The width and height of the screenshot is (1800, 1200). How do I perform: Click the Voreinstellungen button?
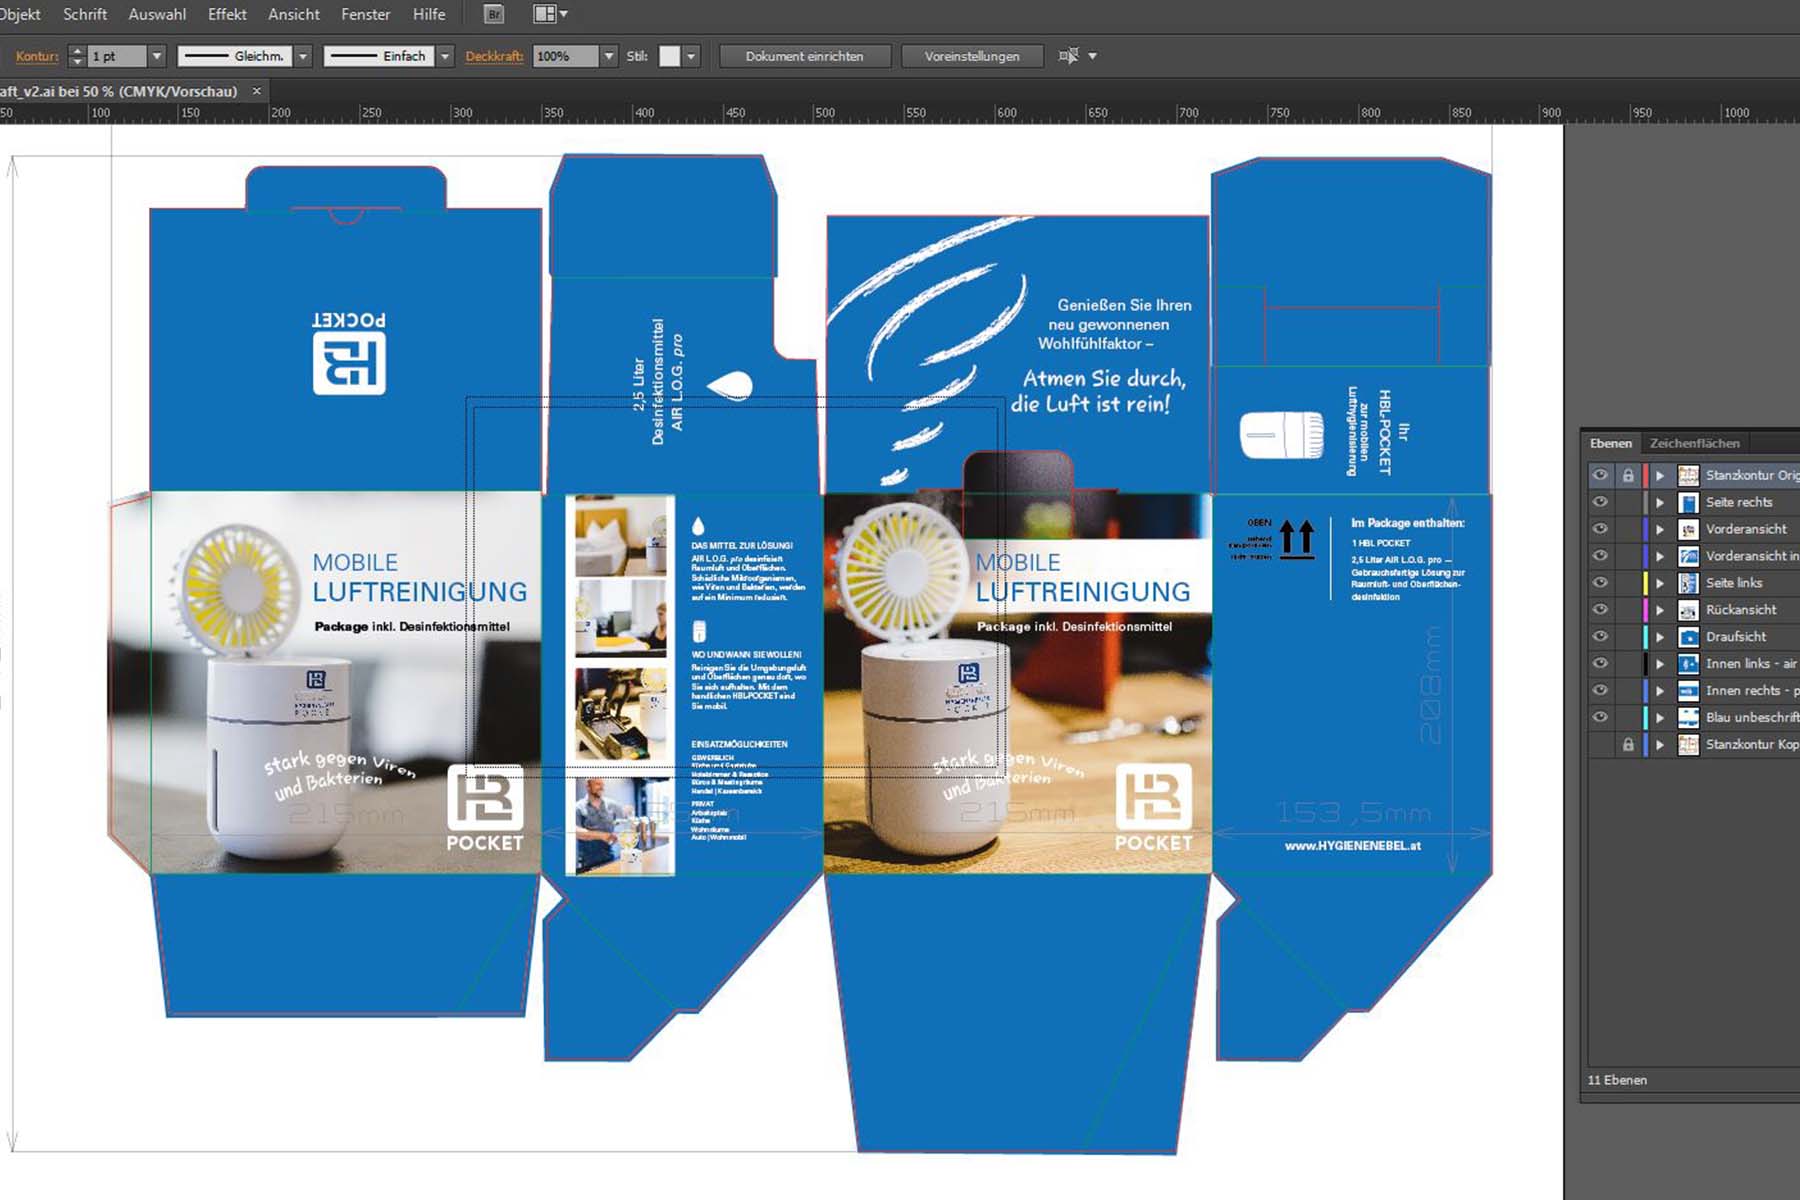972,56
